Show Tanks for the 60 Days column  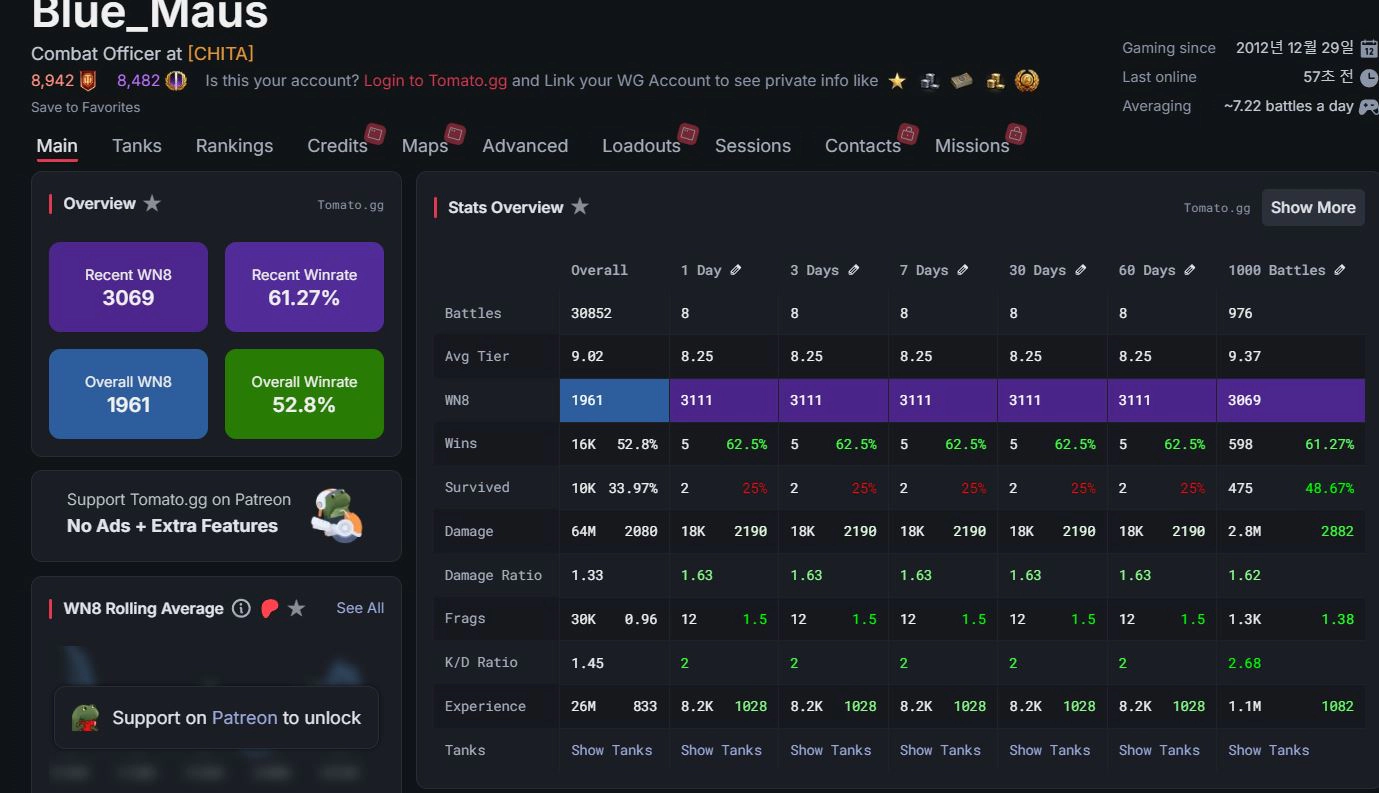click(x=1159, y=750)
